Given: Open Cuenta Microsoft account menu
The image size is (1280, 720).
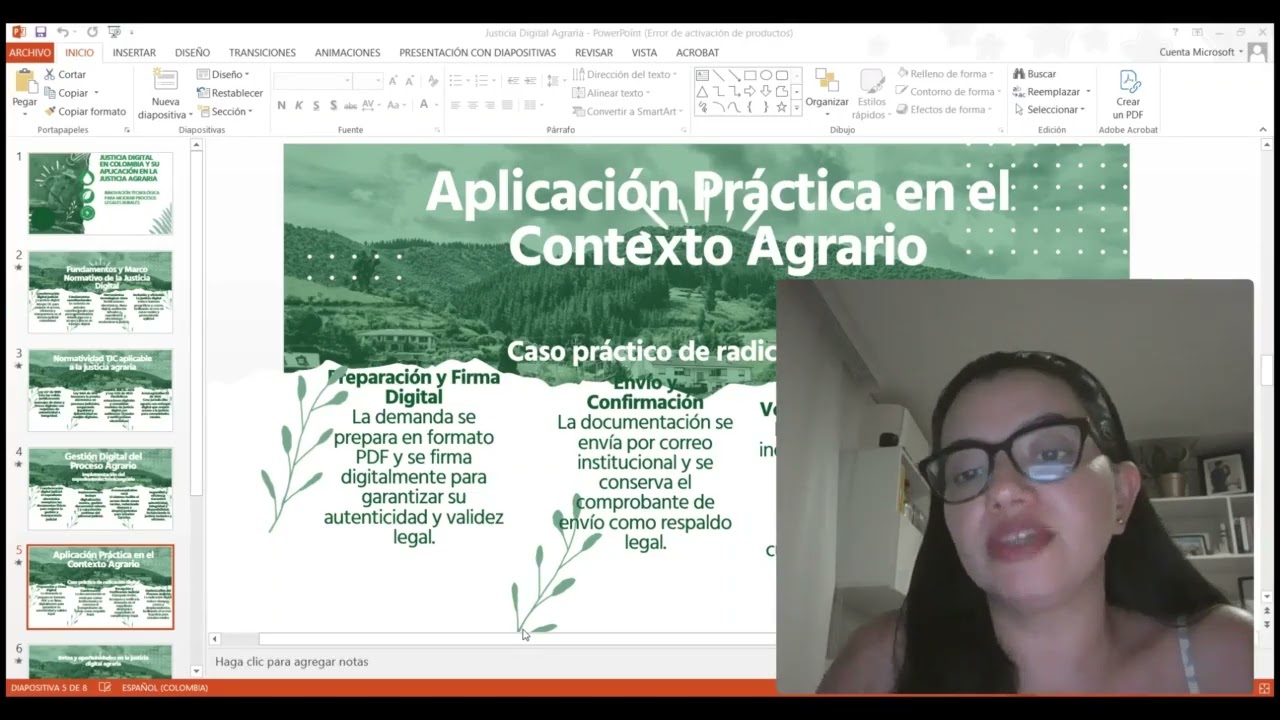Looking at the screenshot, I should pyautogui.click(x=1201, y=52).
